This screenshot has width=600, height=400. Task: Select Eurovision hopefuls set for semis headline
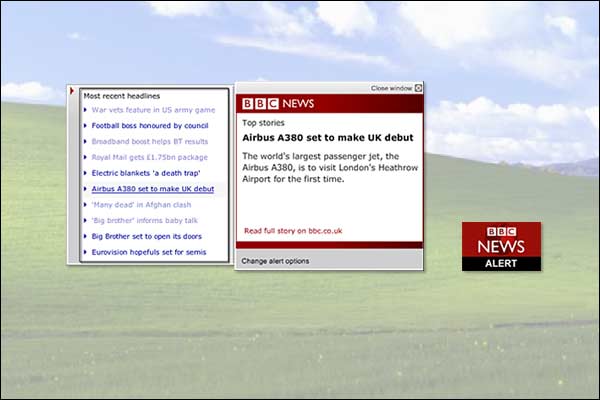[x=150, y=252]
